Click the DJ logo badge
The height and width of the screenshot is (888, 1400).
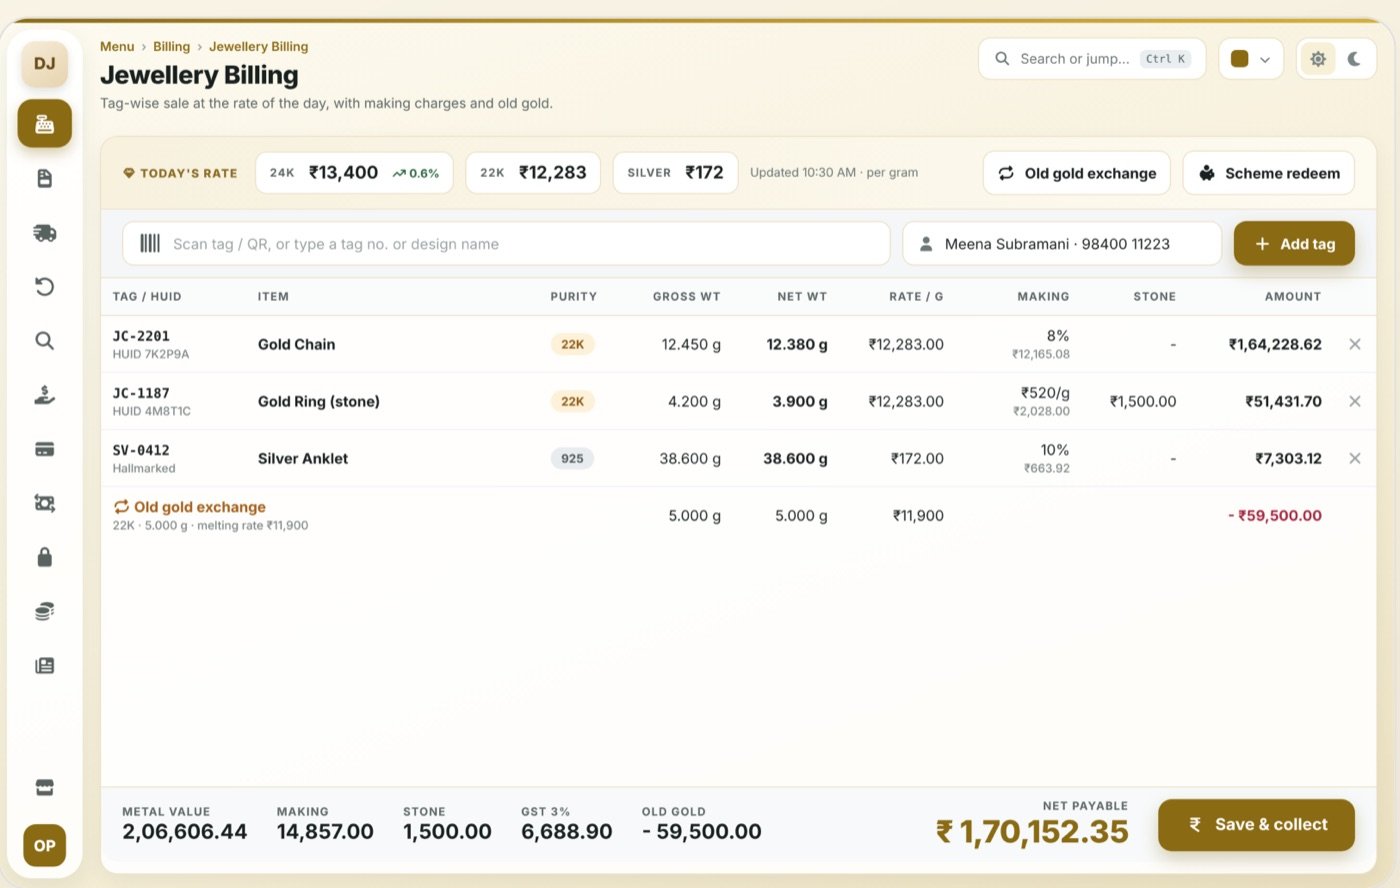pos(44,64)
